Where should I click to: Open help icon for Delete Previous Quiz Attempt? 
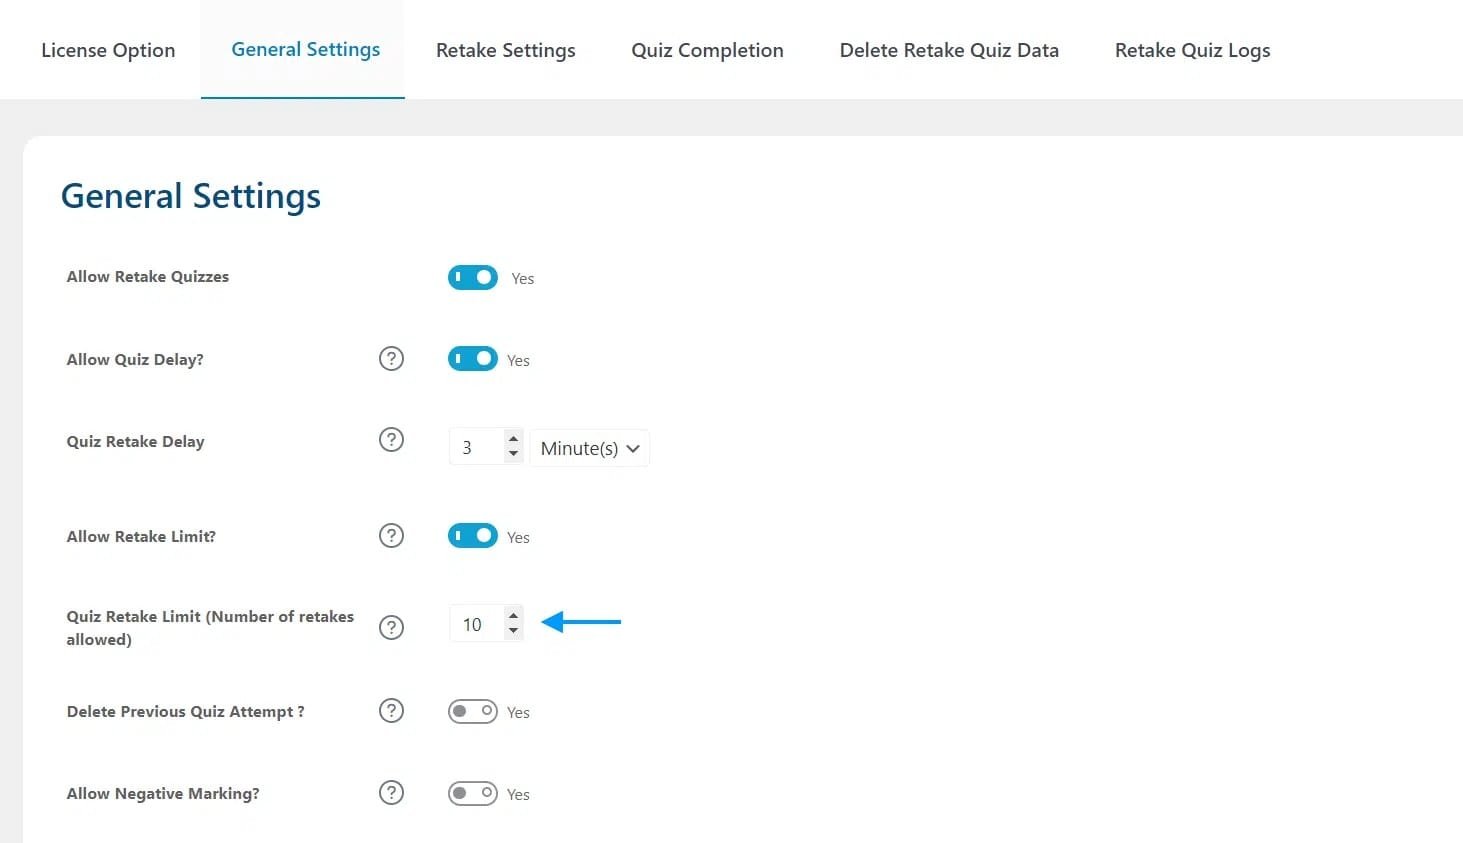(391, 710)
